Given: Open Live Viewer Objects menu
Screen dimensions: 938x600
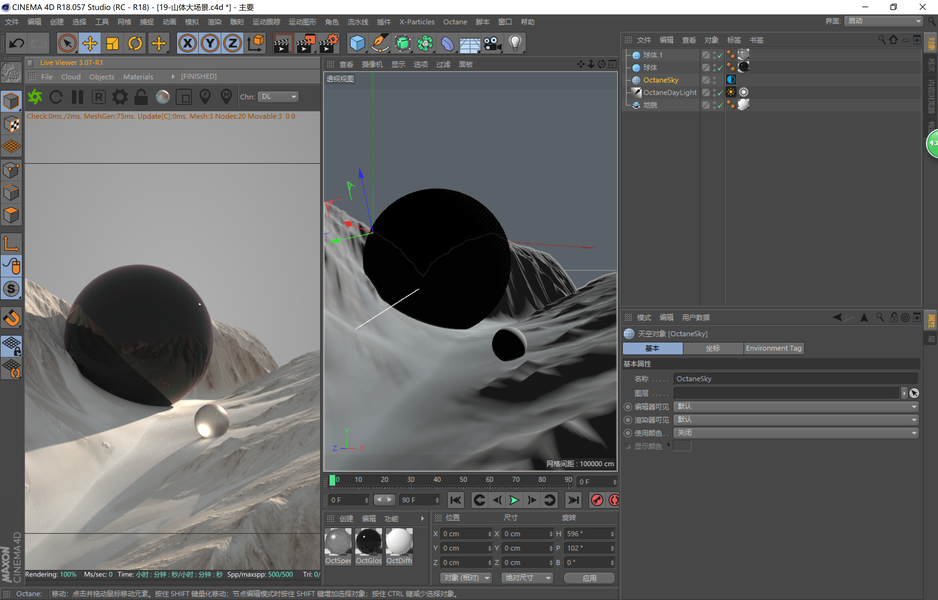Looking at the screenshot, I should 102,77.
